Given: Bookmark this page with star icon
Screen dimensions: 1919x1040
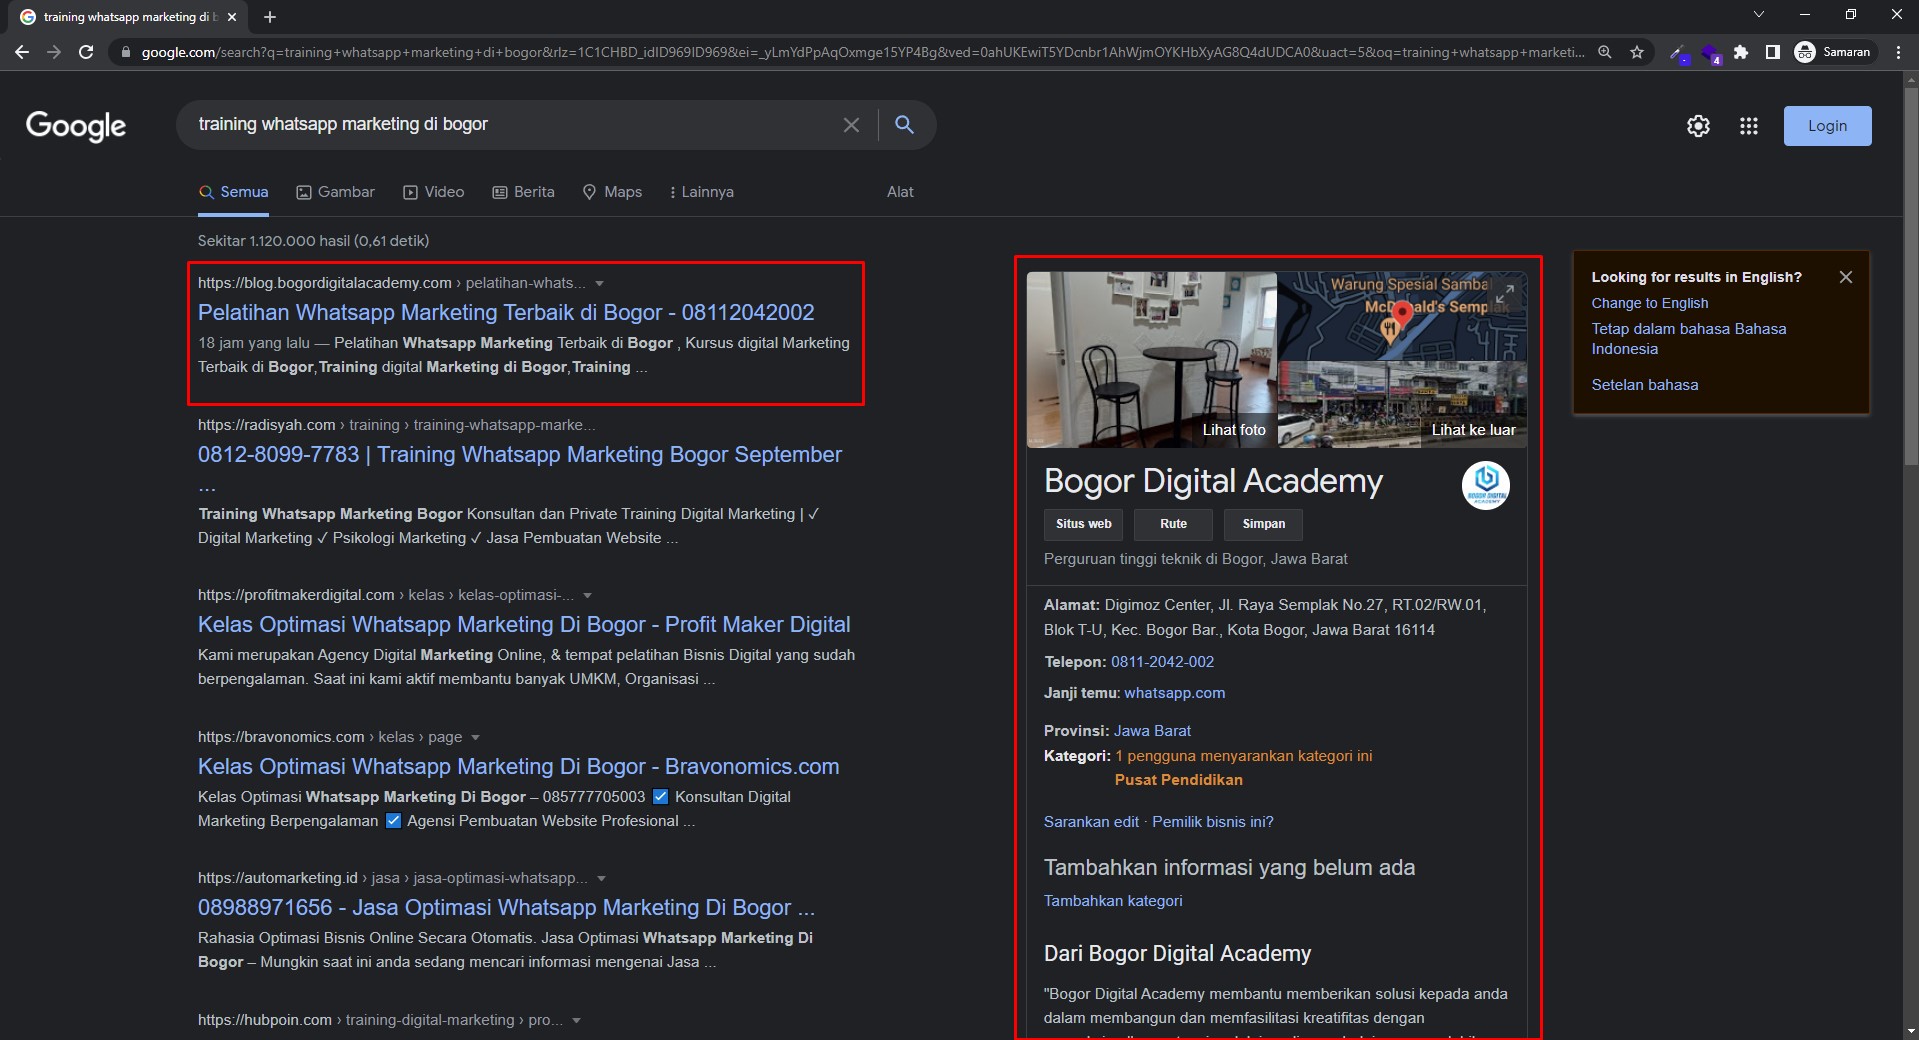Looking at the screenshot, I should pos(1636,52).
